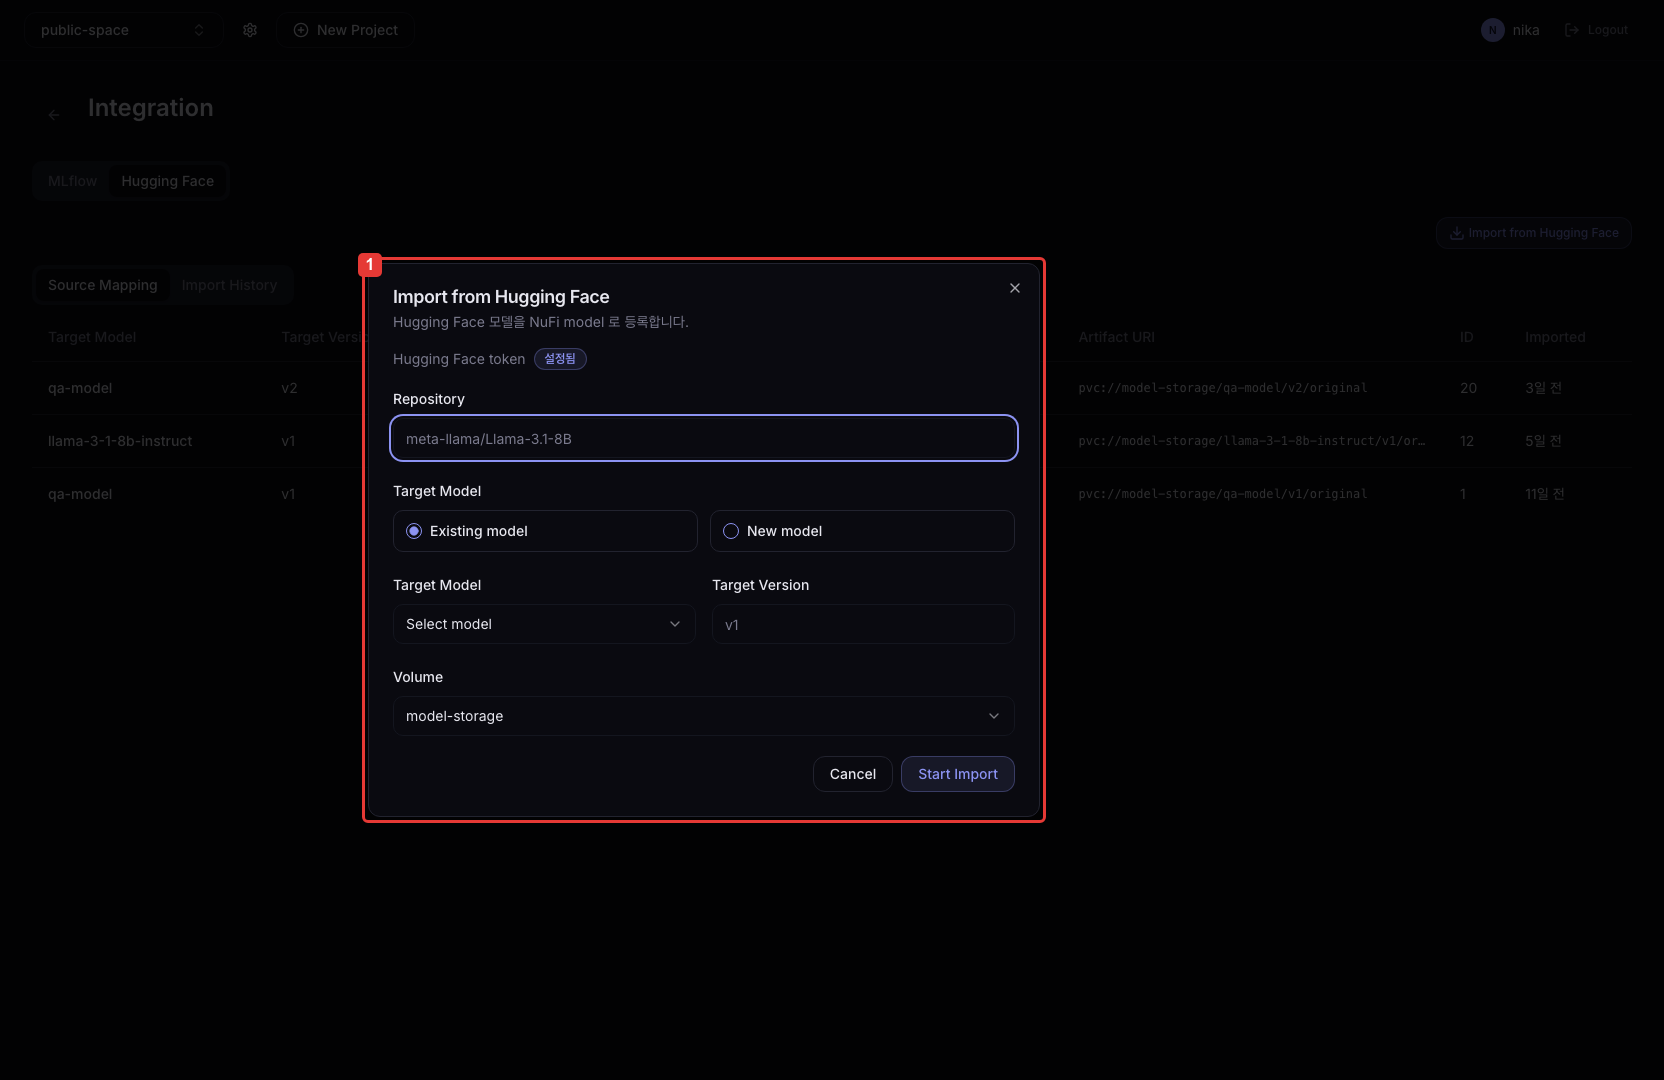Click the Cancel button
Image resolution: width=1664 pixels, height=1080 pixels.
coord(853,774)
